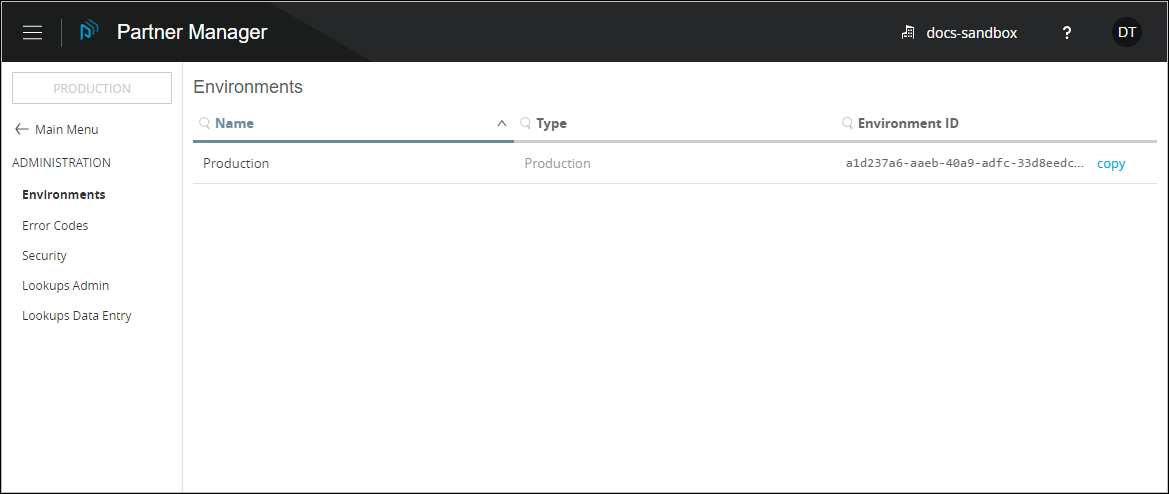Image resolution: width=1169 pixels, height=494 pixels.
Task: Go to the Security admin page
Action: click(44, 256)
